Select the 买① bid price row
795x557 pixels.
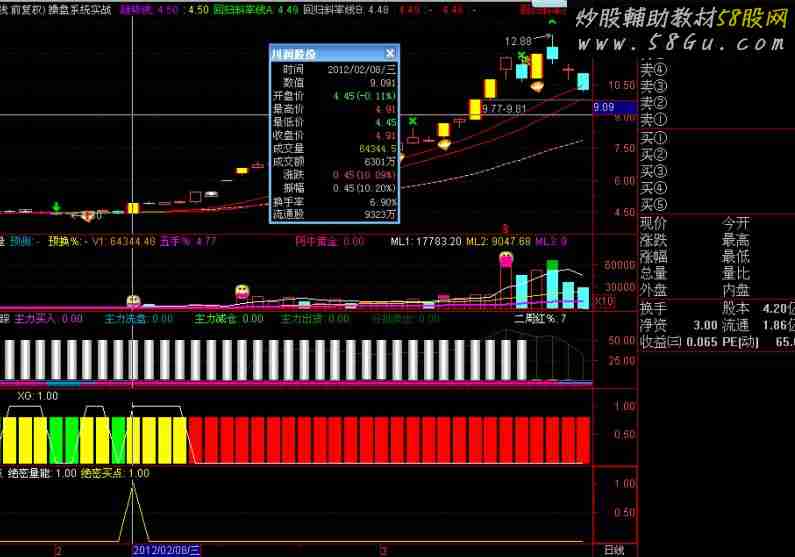[653, 138]
